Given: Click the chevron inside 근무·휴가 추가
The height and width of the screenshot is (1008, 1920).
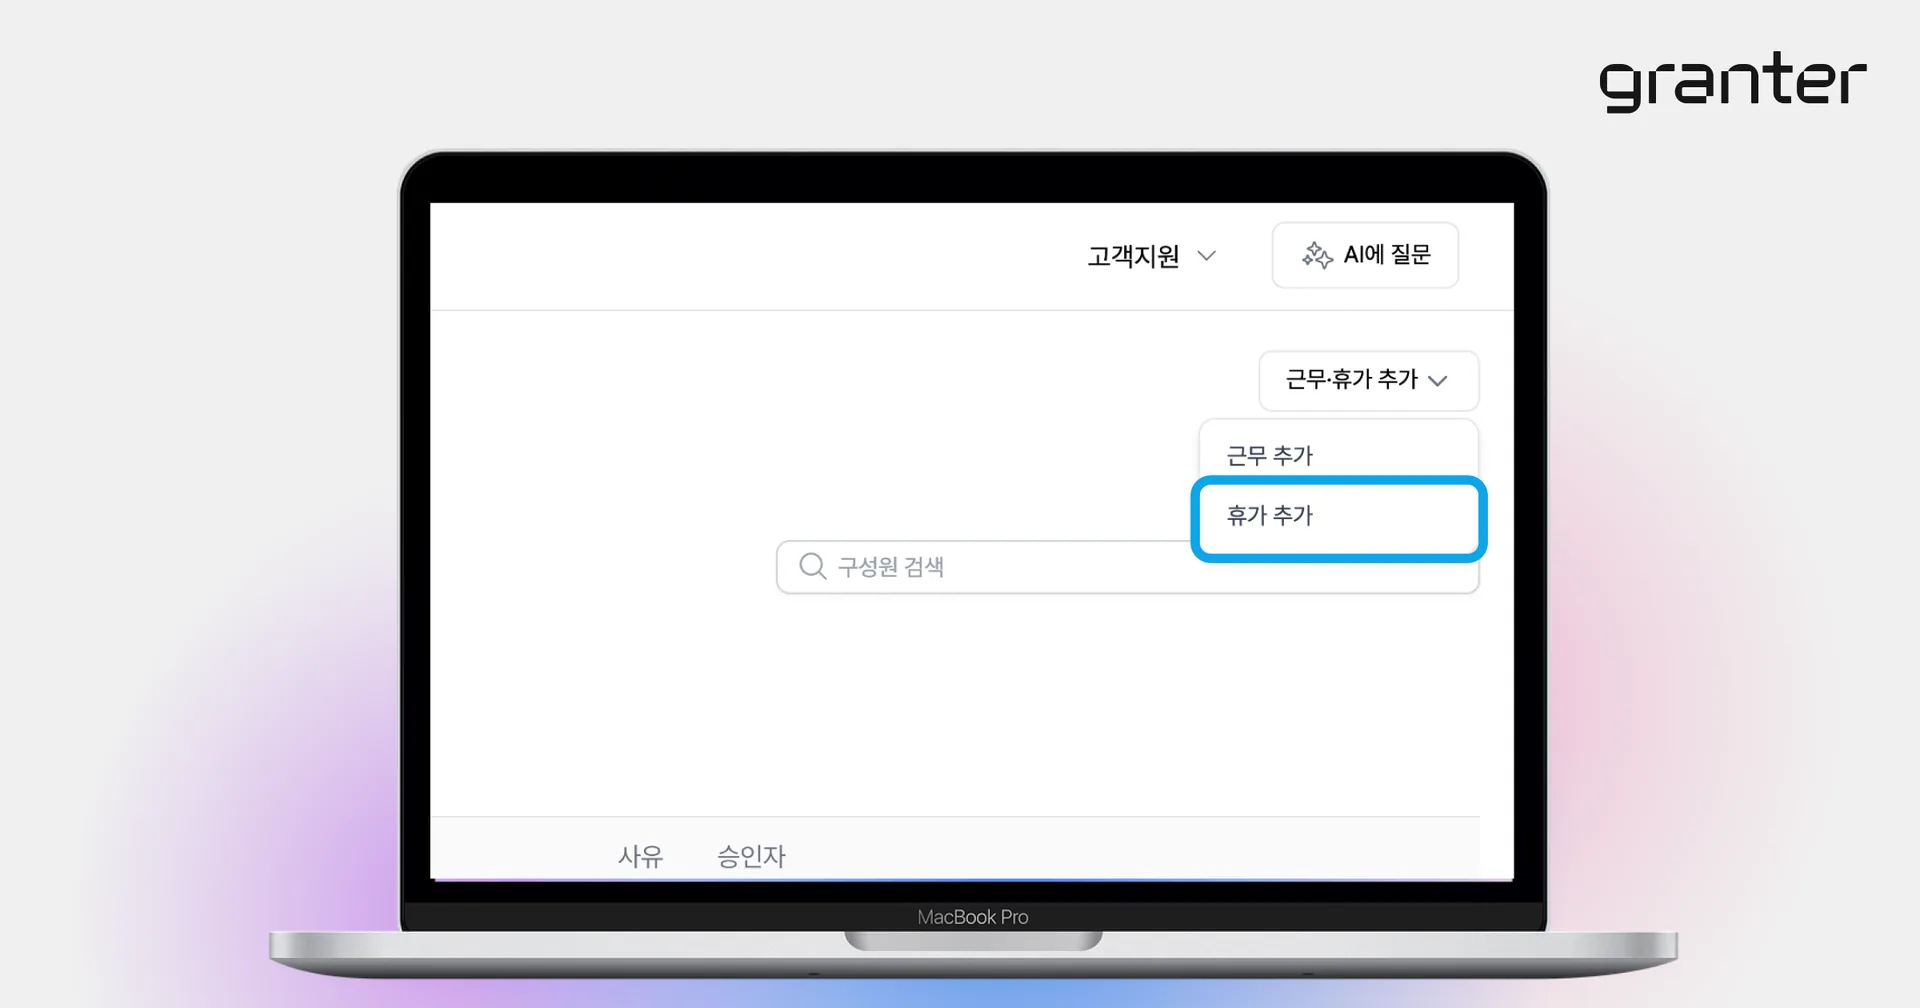Looking at the screenshot, I should pyautogui.click(x=1438, y=381).
